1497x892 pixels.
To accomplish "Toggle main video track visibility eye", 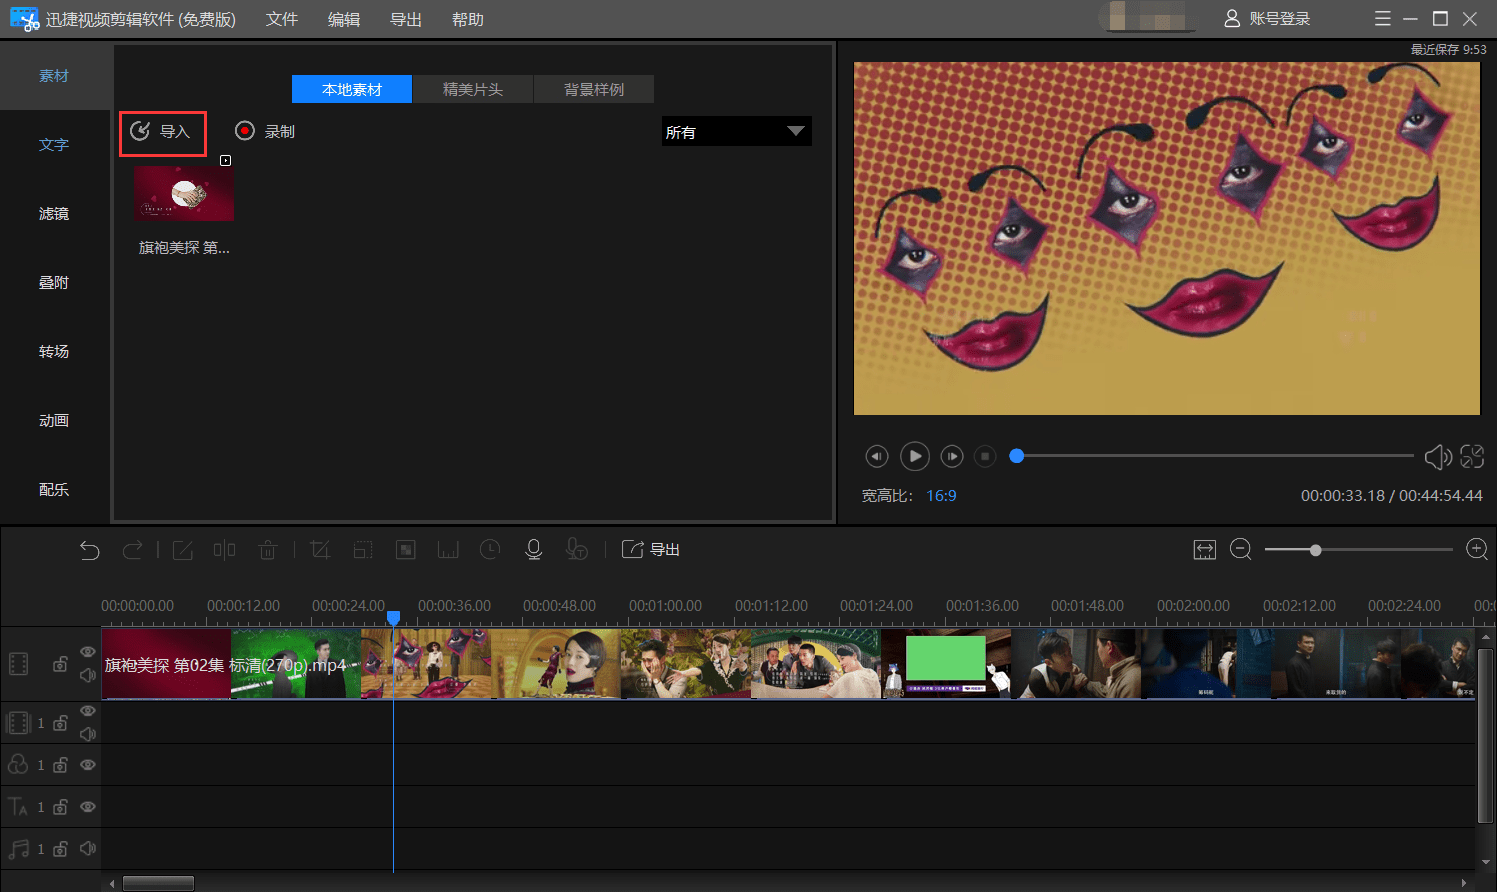I will pos(88,652).
